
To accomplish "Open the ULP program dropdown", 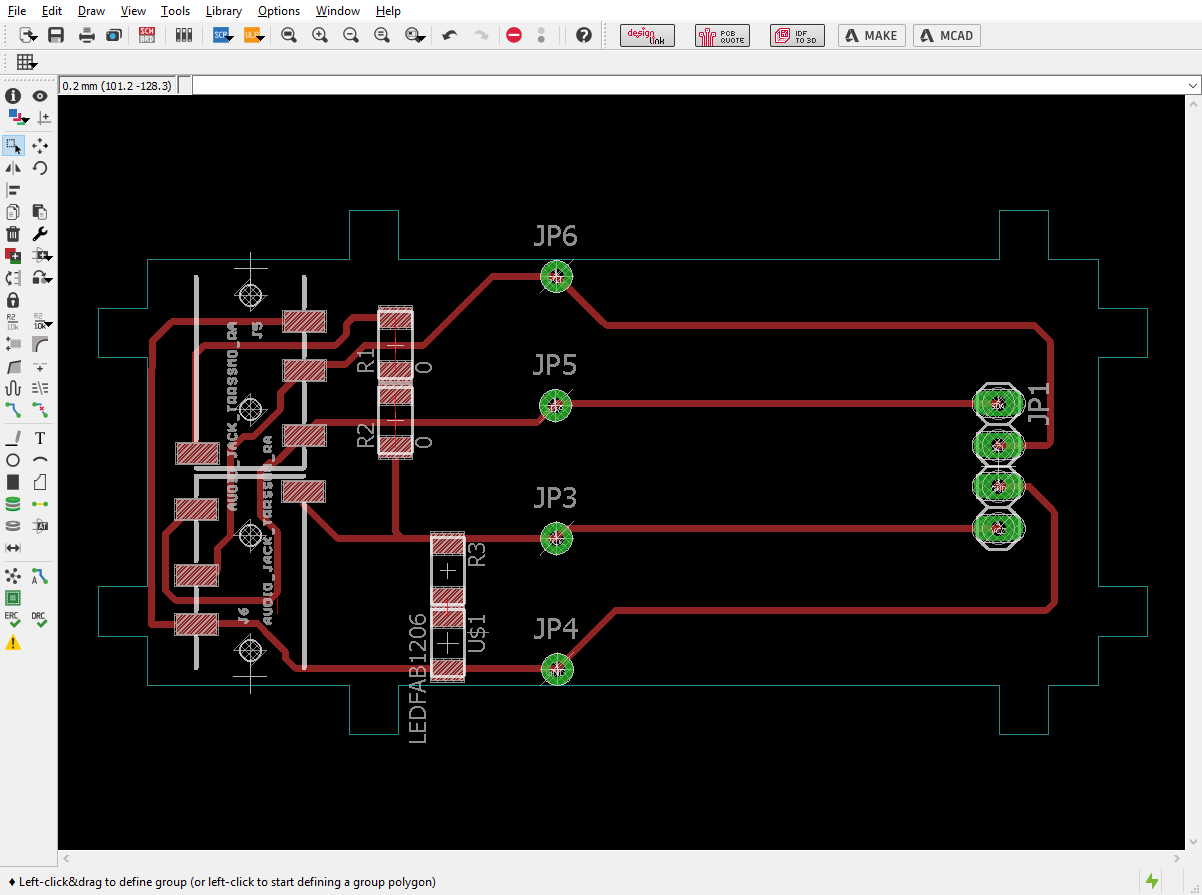I will (254, 35).
